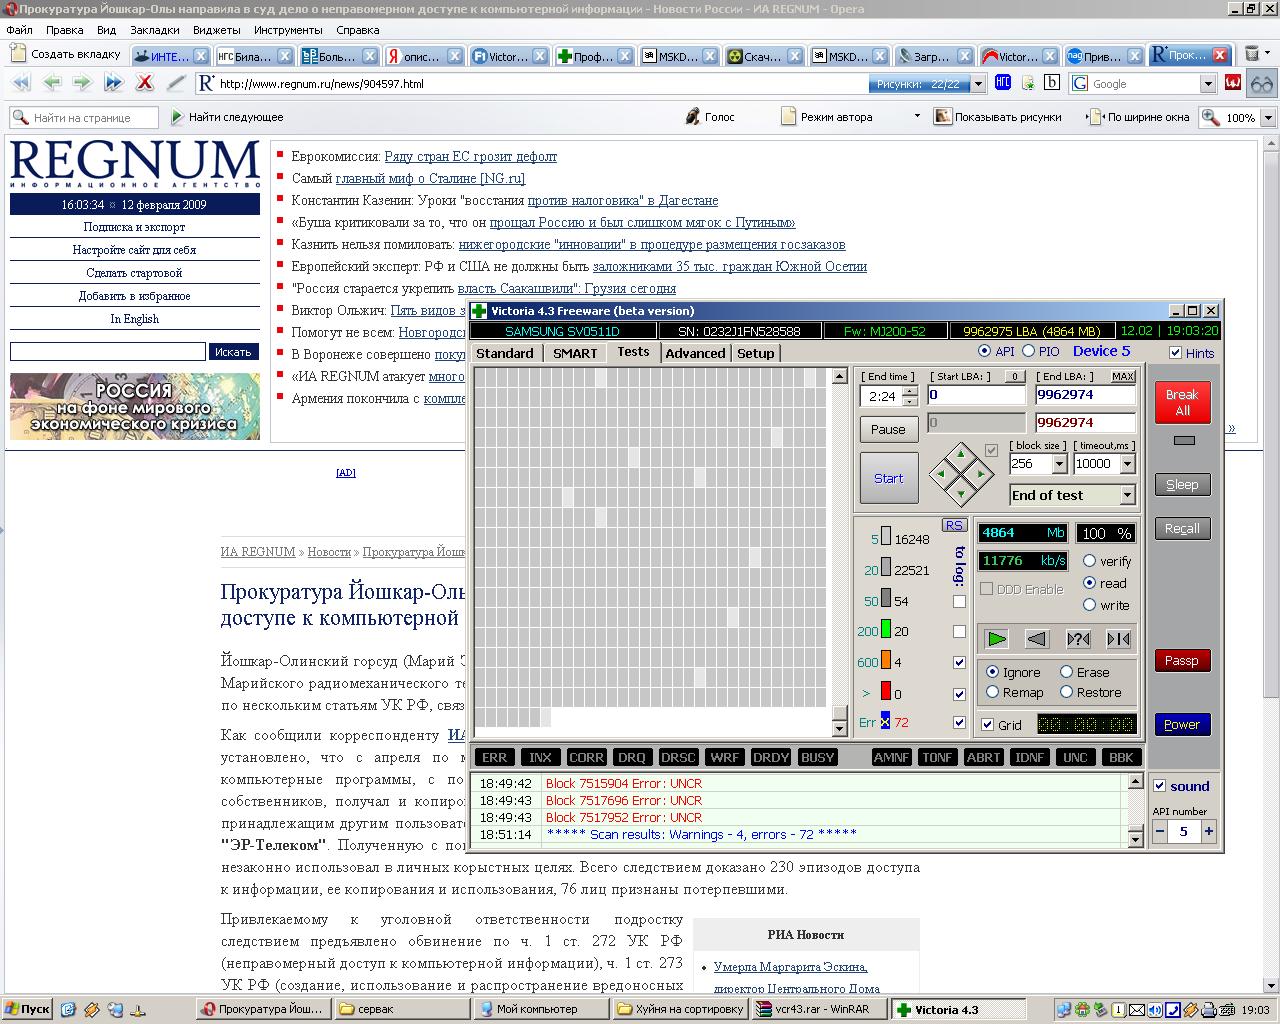
Task: Toggle the sound checkbox in Victoria
Action: pos(1160,786)
